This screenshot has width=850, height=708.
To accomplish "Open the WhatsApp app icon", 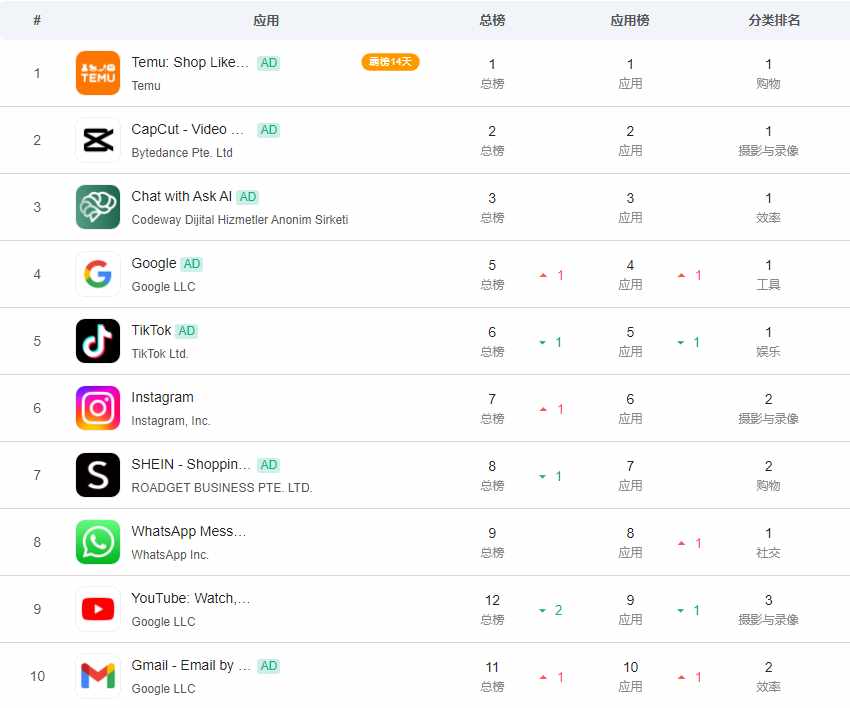I will coord(98,542).
